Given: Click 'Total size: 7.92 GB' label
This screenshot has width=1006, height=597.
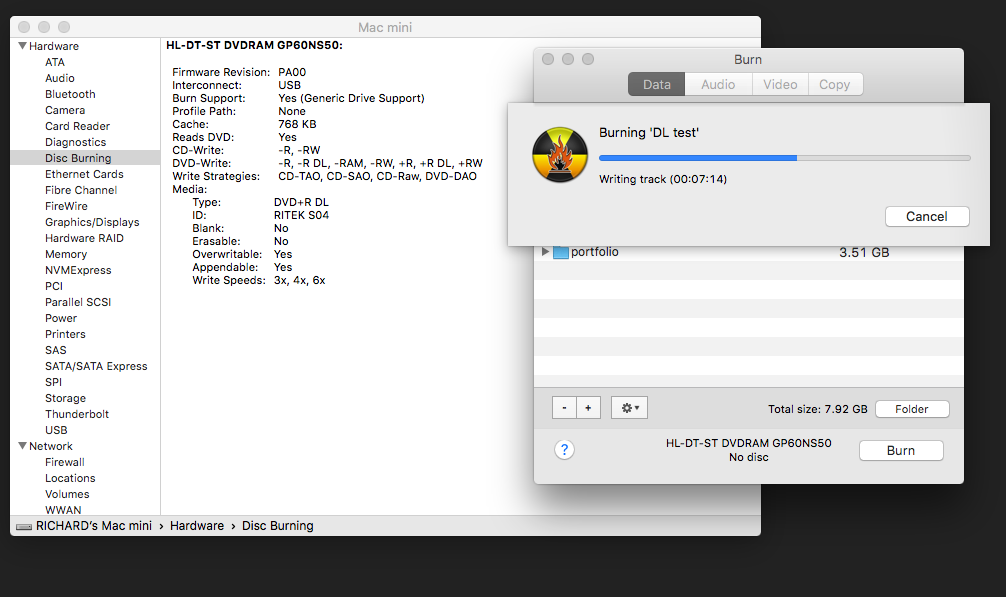Looking at the screenshot, I should (818, 409).
